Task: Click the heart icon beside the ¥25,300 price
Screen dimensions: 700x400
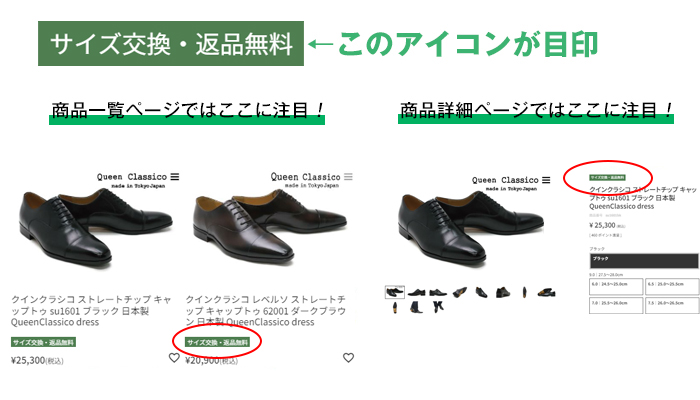Action: coord(174,358)
